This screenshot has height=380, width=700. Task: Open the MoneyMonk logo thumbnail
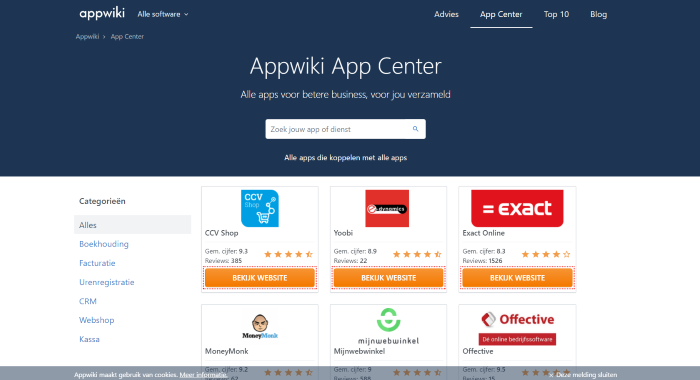point(260,327)
